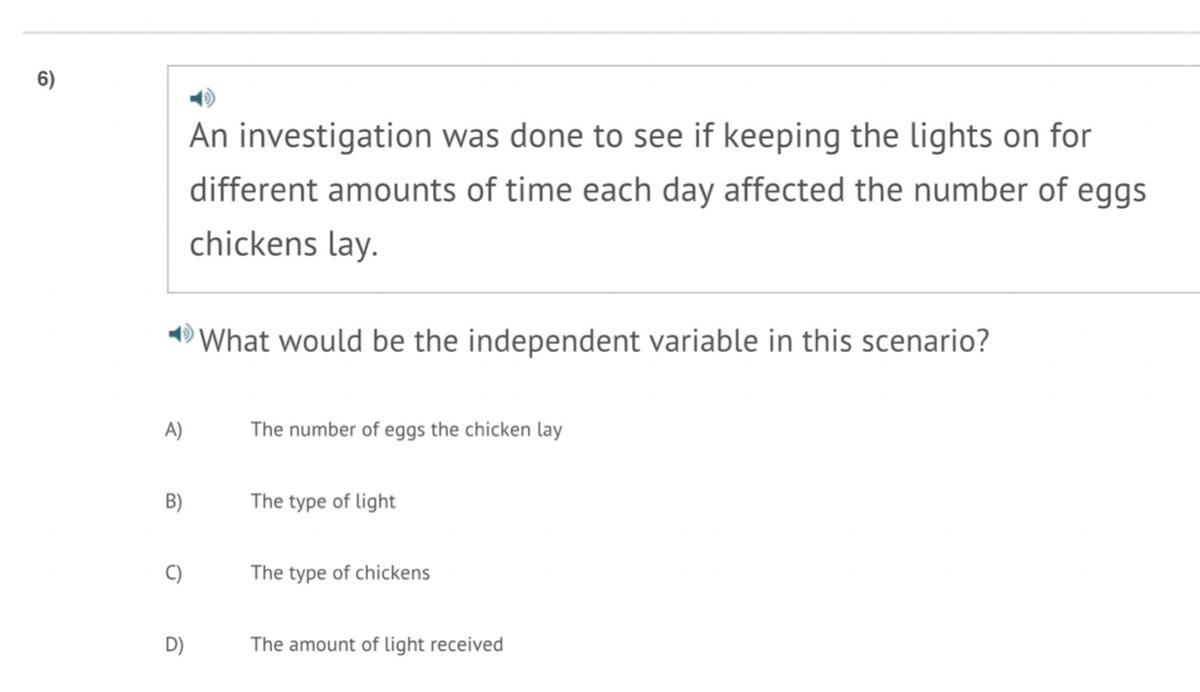
Task: Click the word "eggs" in the passage
Action: (1111, 190)
